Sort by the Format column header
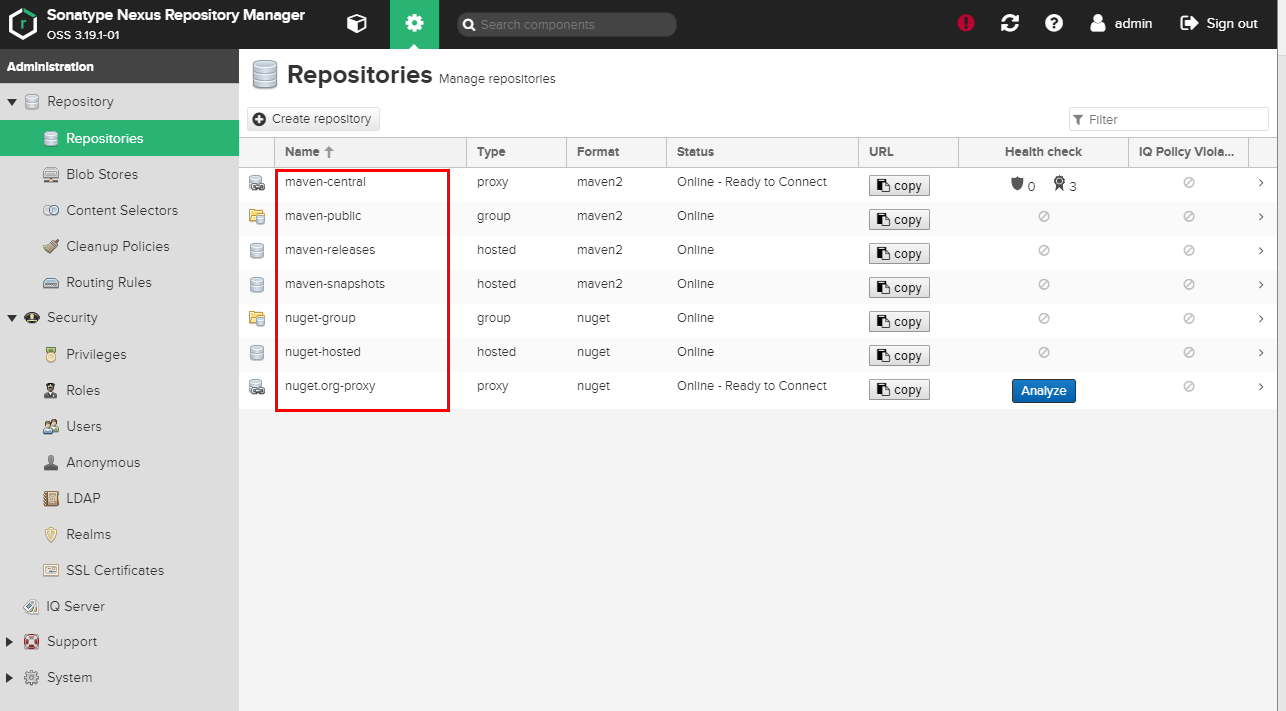The height and width of the screenshot is (711, 1286). [x=616, y=152]
